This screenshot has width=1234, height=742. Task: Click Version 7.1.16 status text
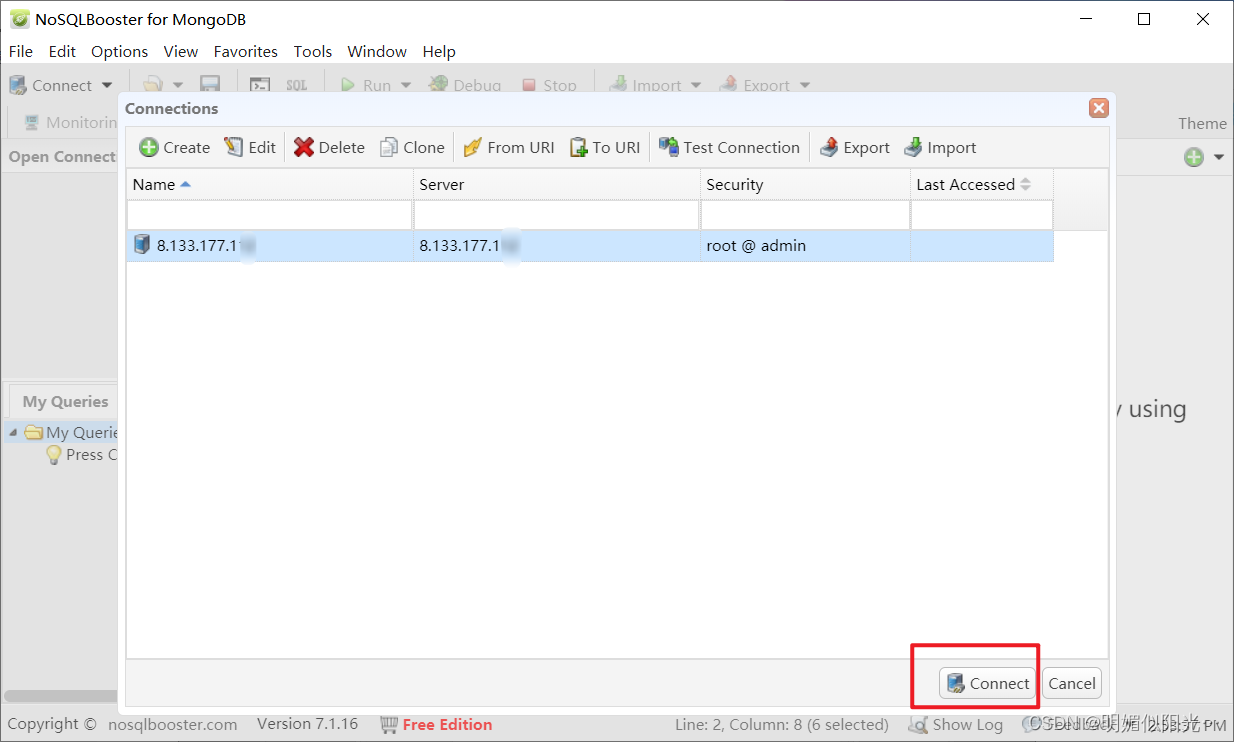307,724
